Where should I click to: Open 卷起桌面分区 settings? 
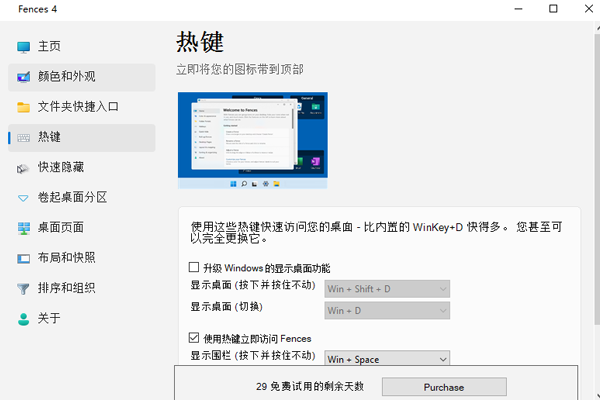(82, 198)
